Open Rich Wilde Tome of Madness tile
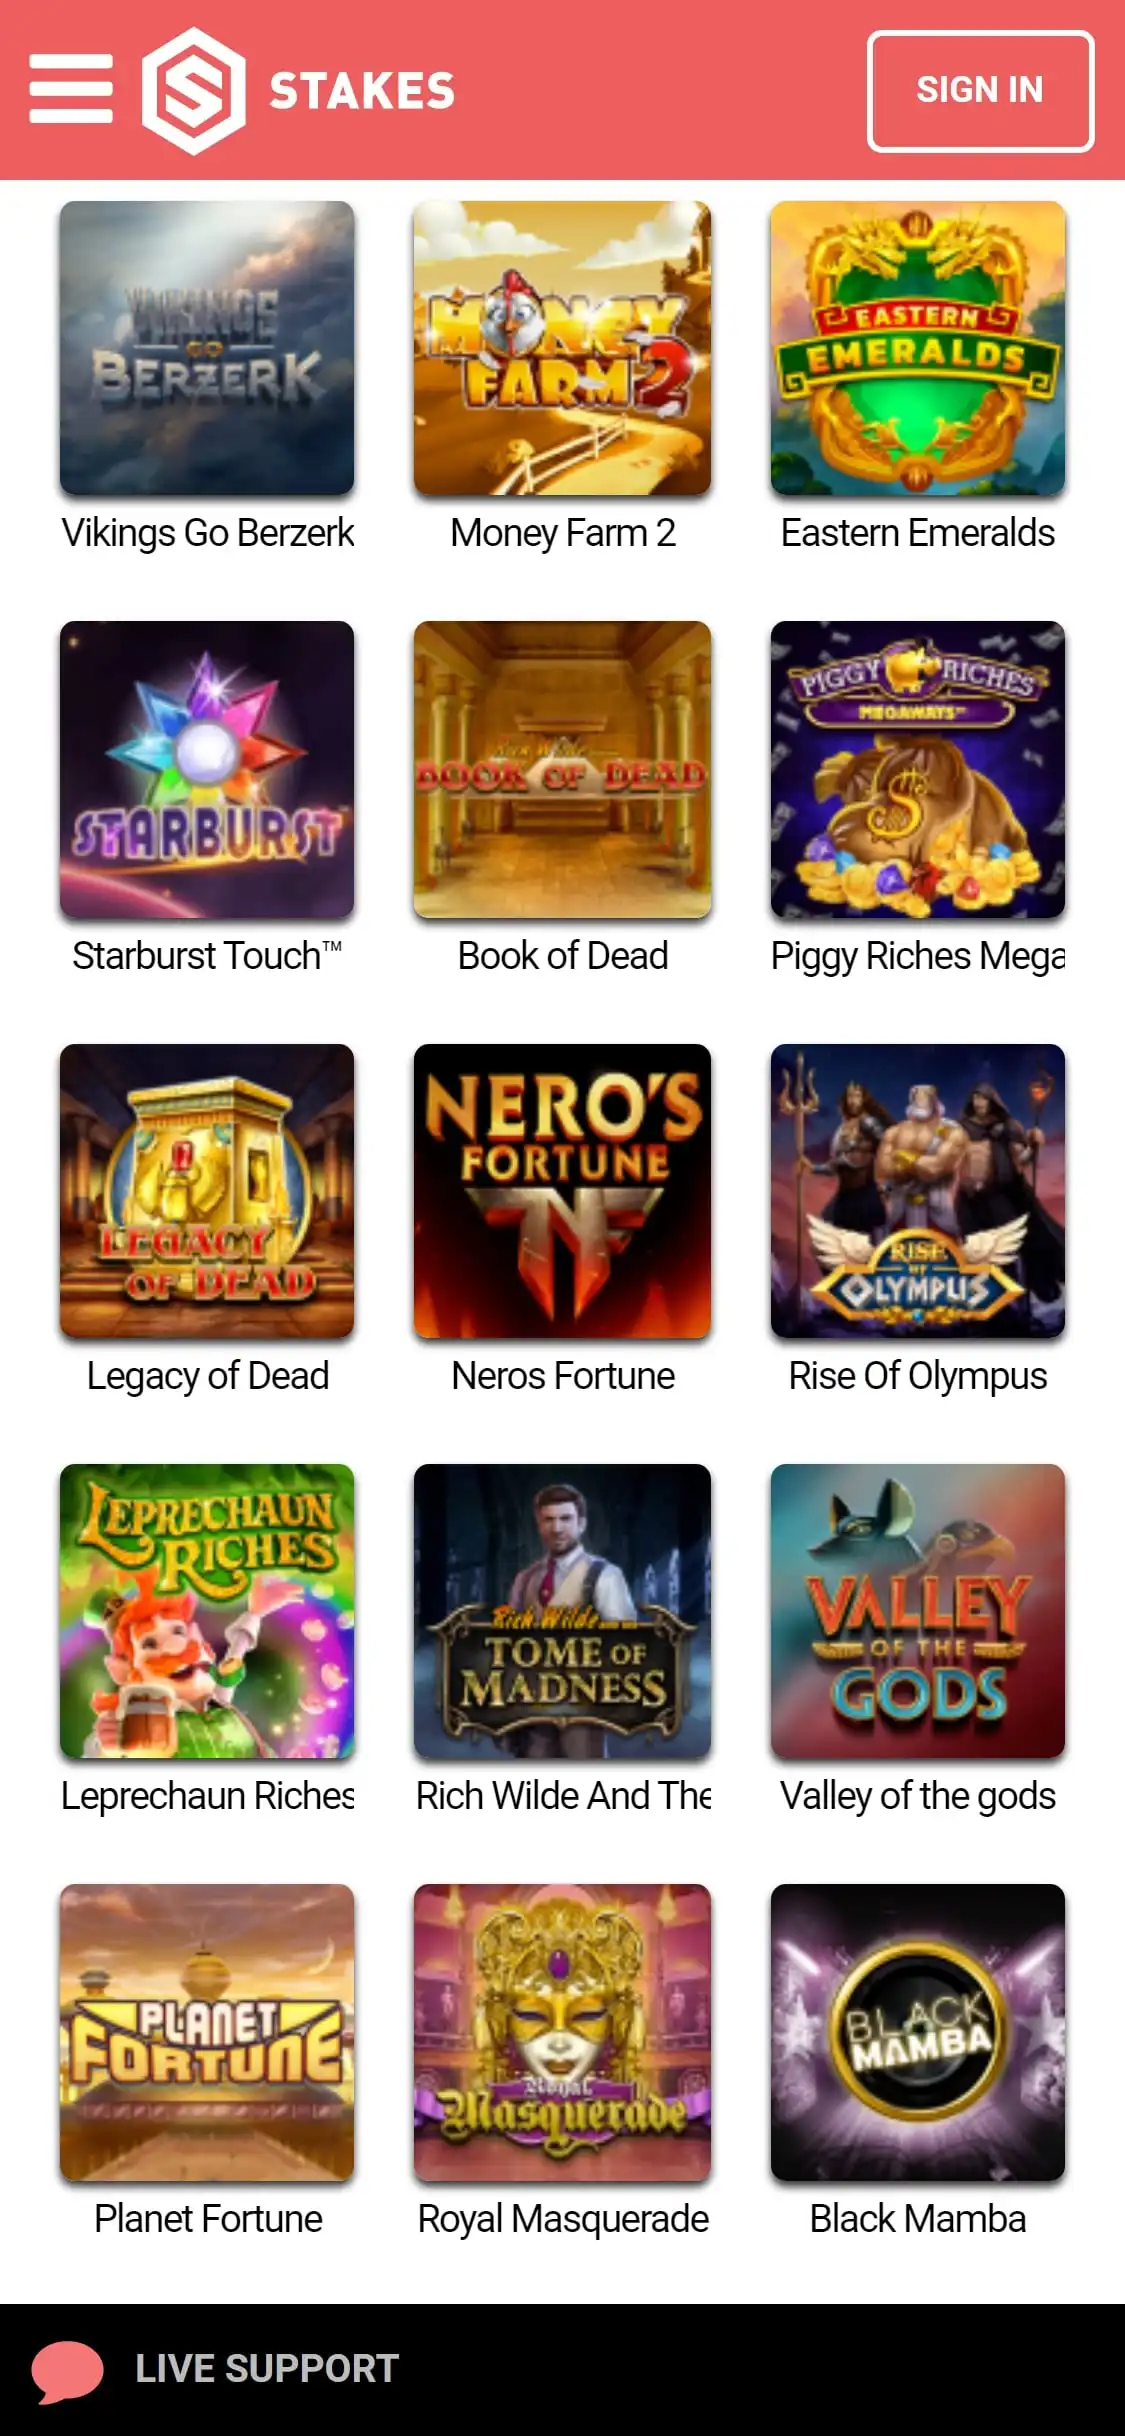The width and height of the screenshot is (1125, 2436). click(563, 1611)
